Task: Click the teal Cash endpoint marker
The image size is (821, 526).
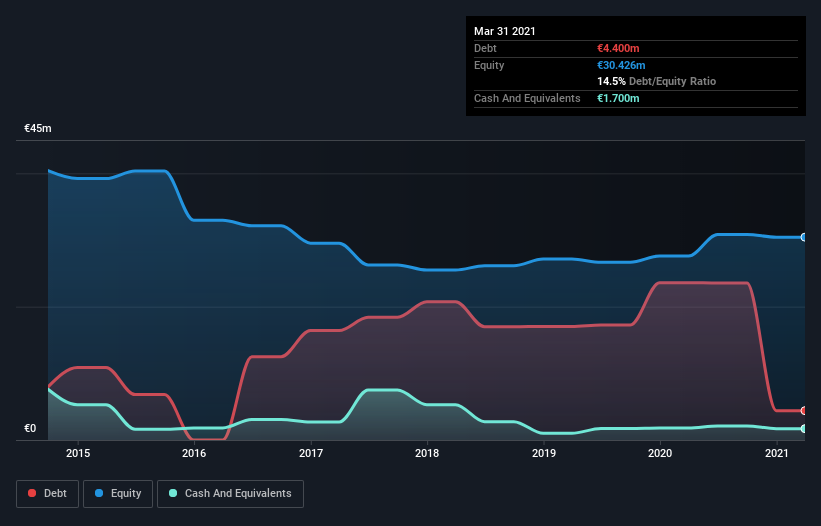Action: [804, 429]
